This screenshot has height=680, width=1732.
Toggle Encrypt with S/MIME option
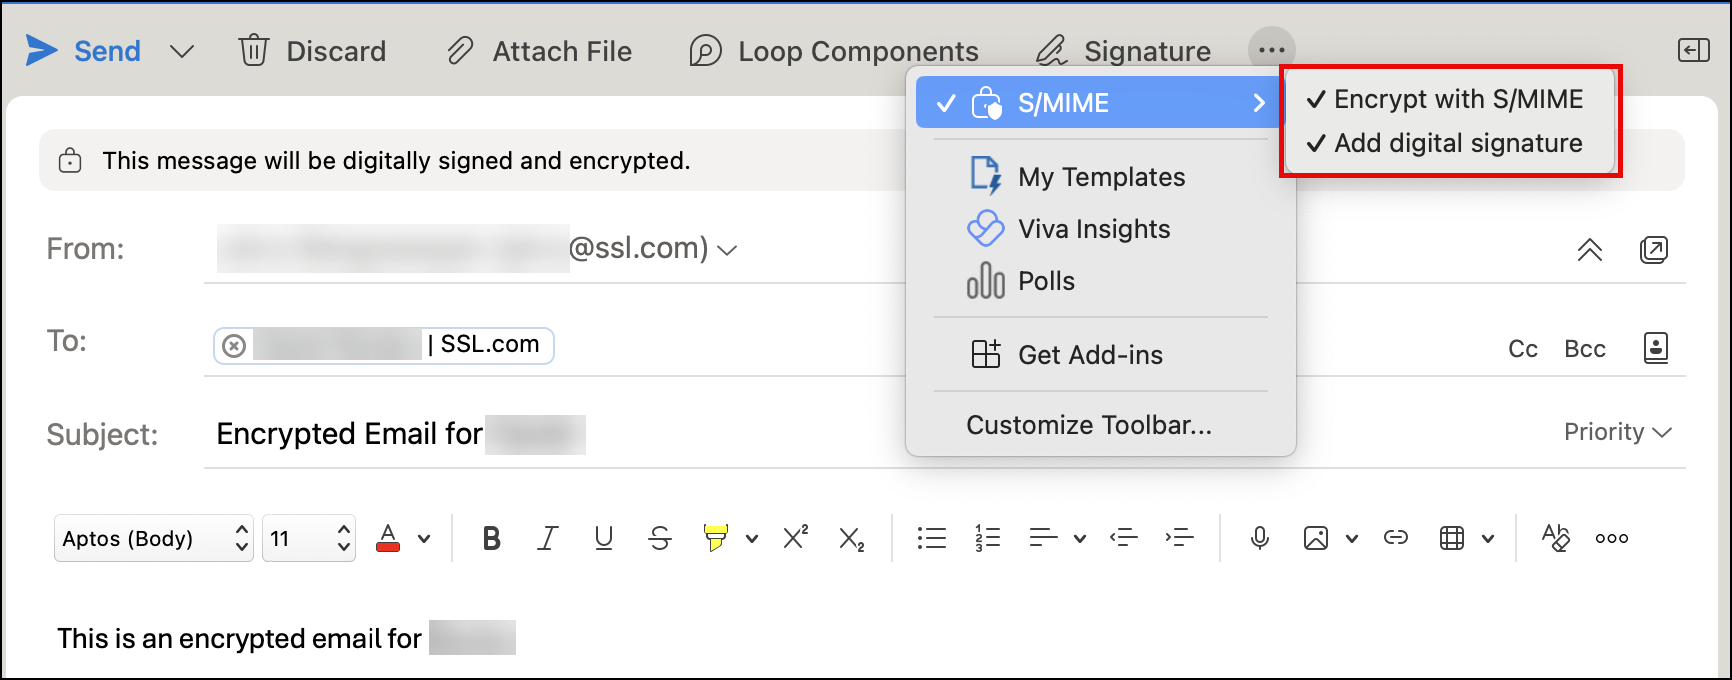click(1445, 99)
